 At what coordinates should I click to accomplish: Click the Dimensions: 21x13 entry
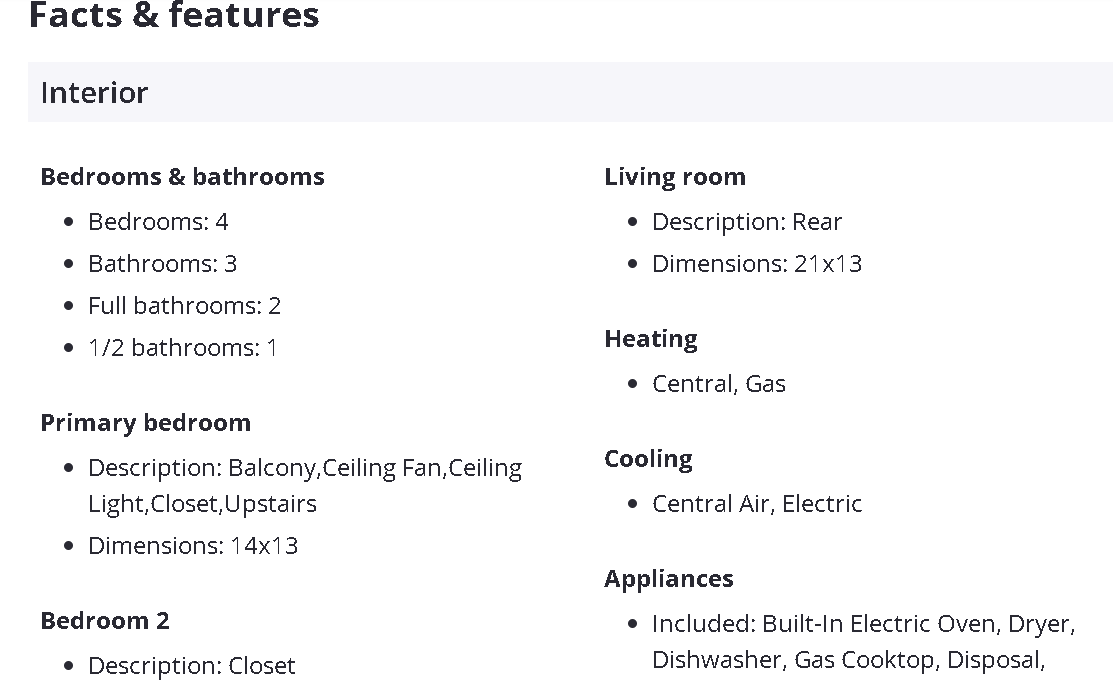[757, 264]
